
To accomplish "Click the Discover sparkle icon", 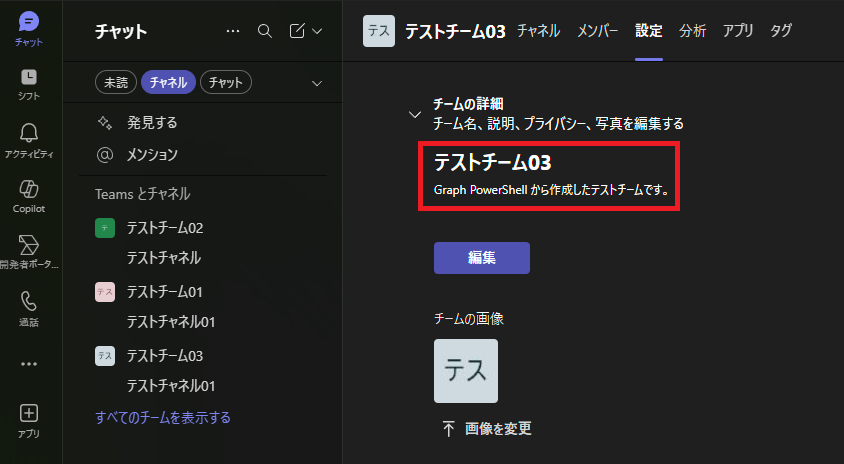I will 105,123.
